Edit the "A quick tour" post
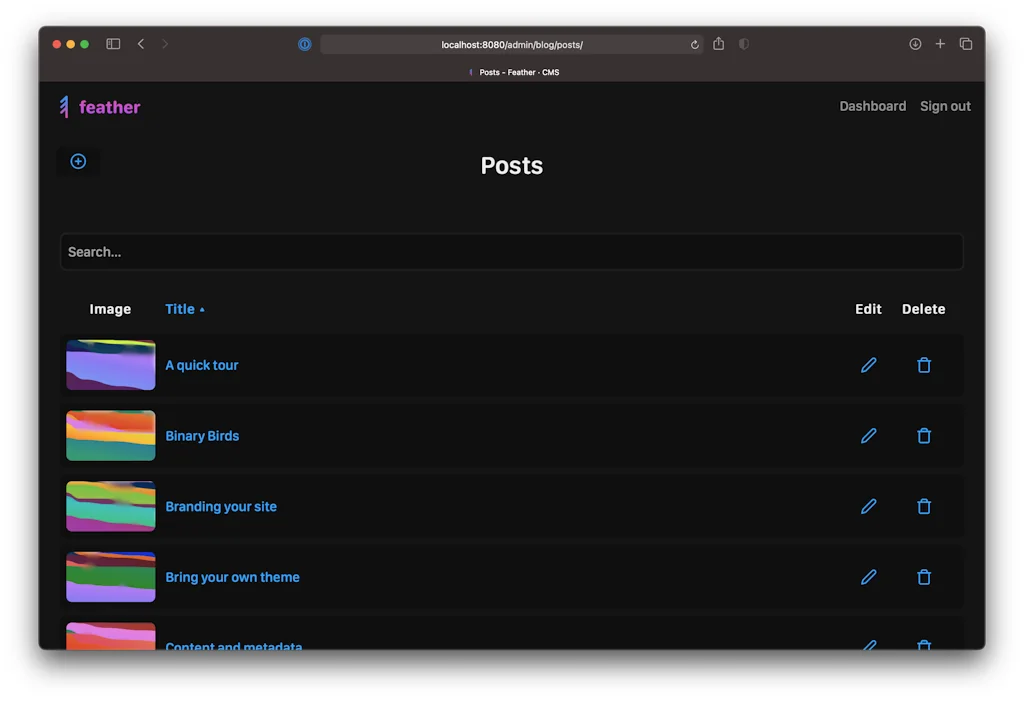The height and width of the screenshot is (701, 1024). pos(868,365)
